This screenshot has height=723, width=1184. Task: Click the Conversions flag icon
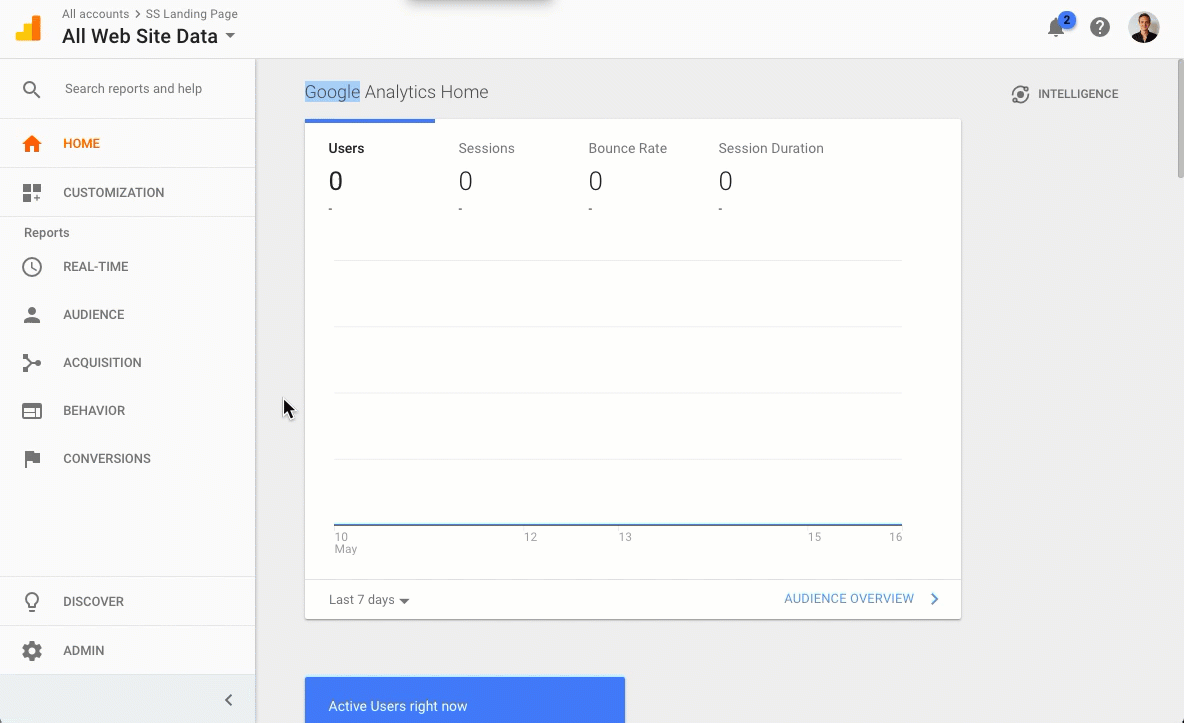point(32,459)
